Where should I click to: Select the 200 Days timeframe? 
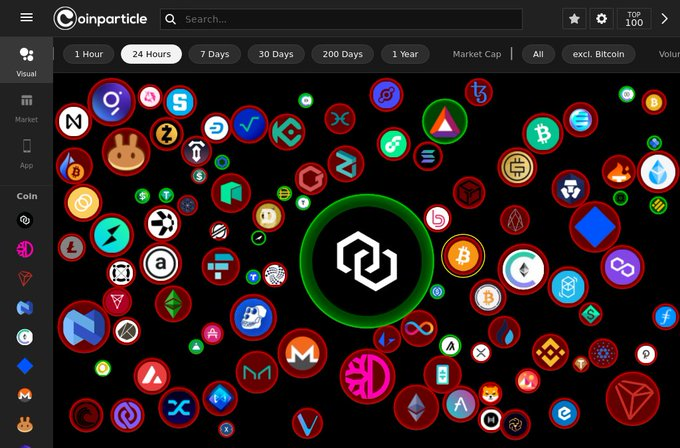[343, 54]
